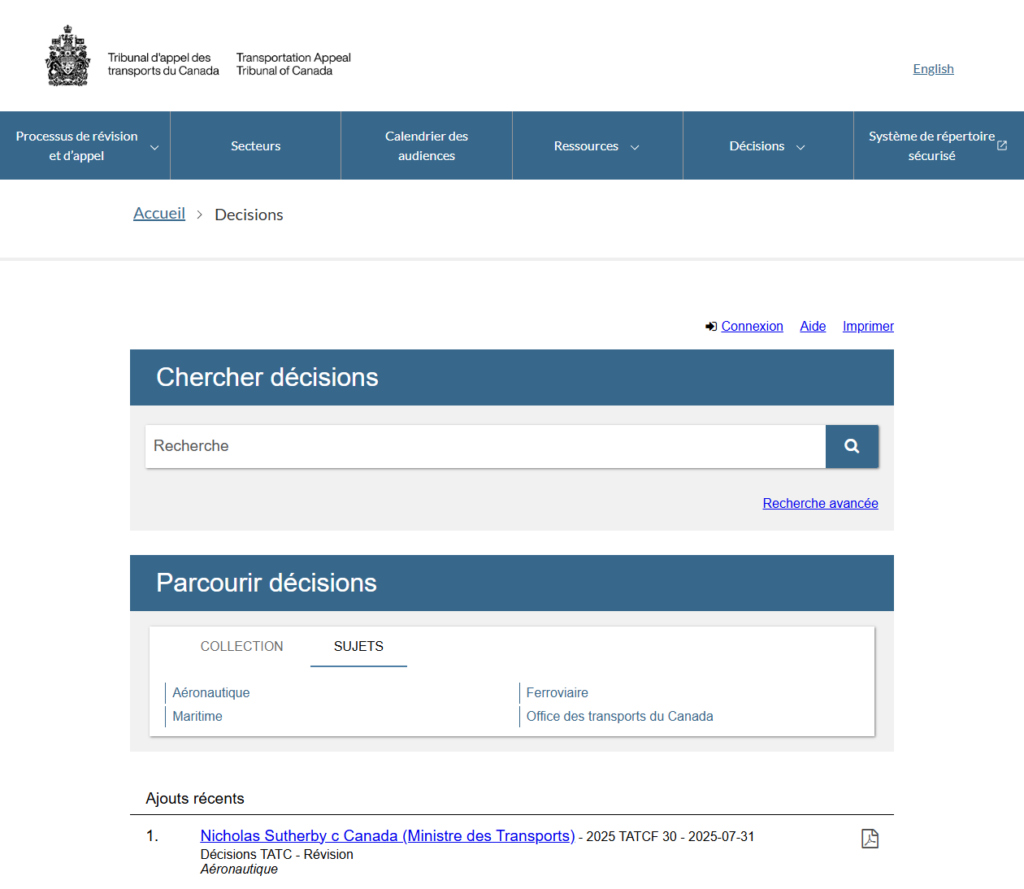
Task: Open Calendrier des audiences page
Action: [426, 146]
